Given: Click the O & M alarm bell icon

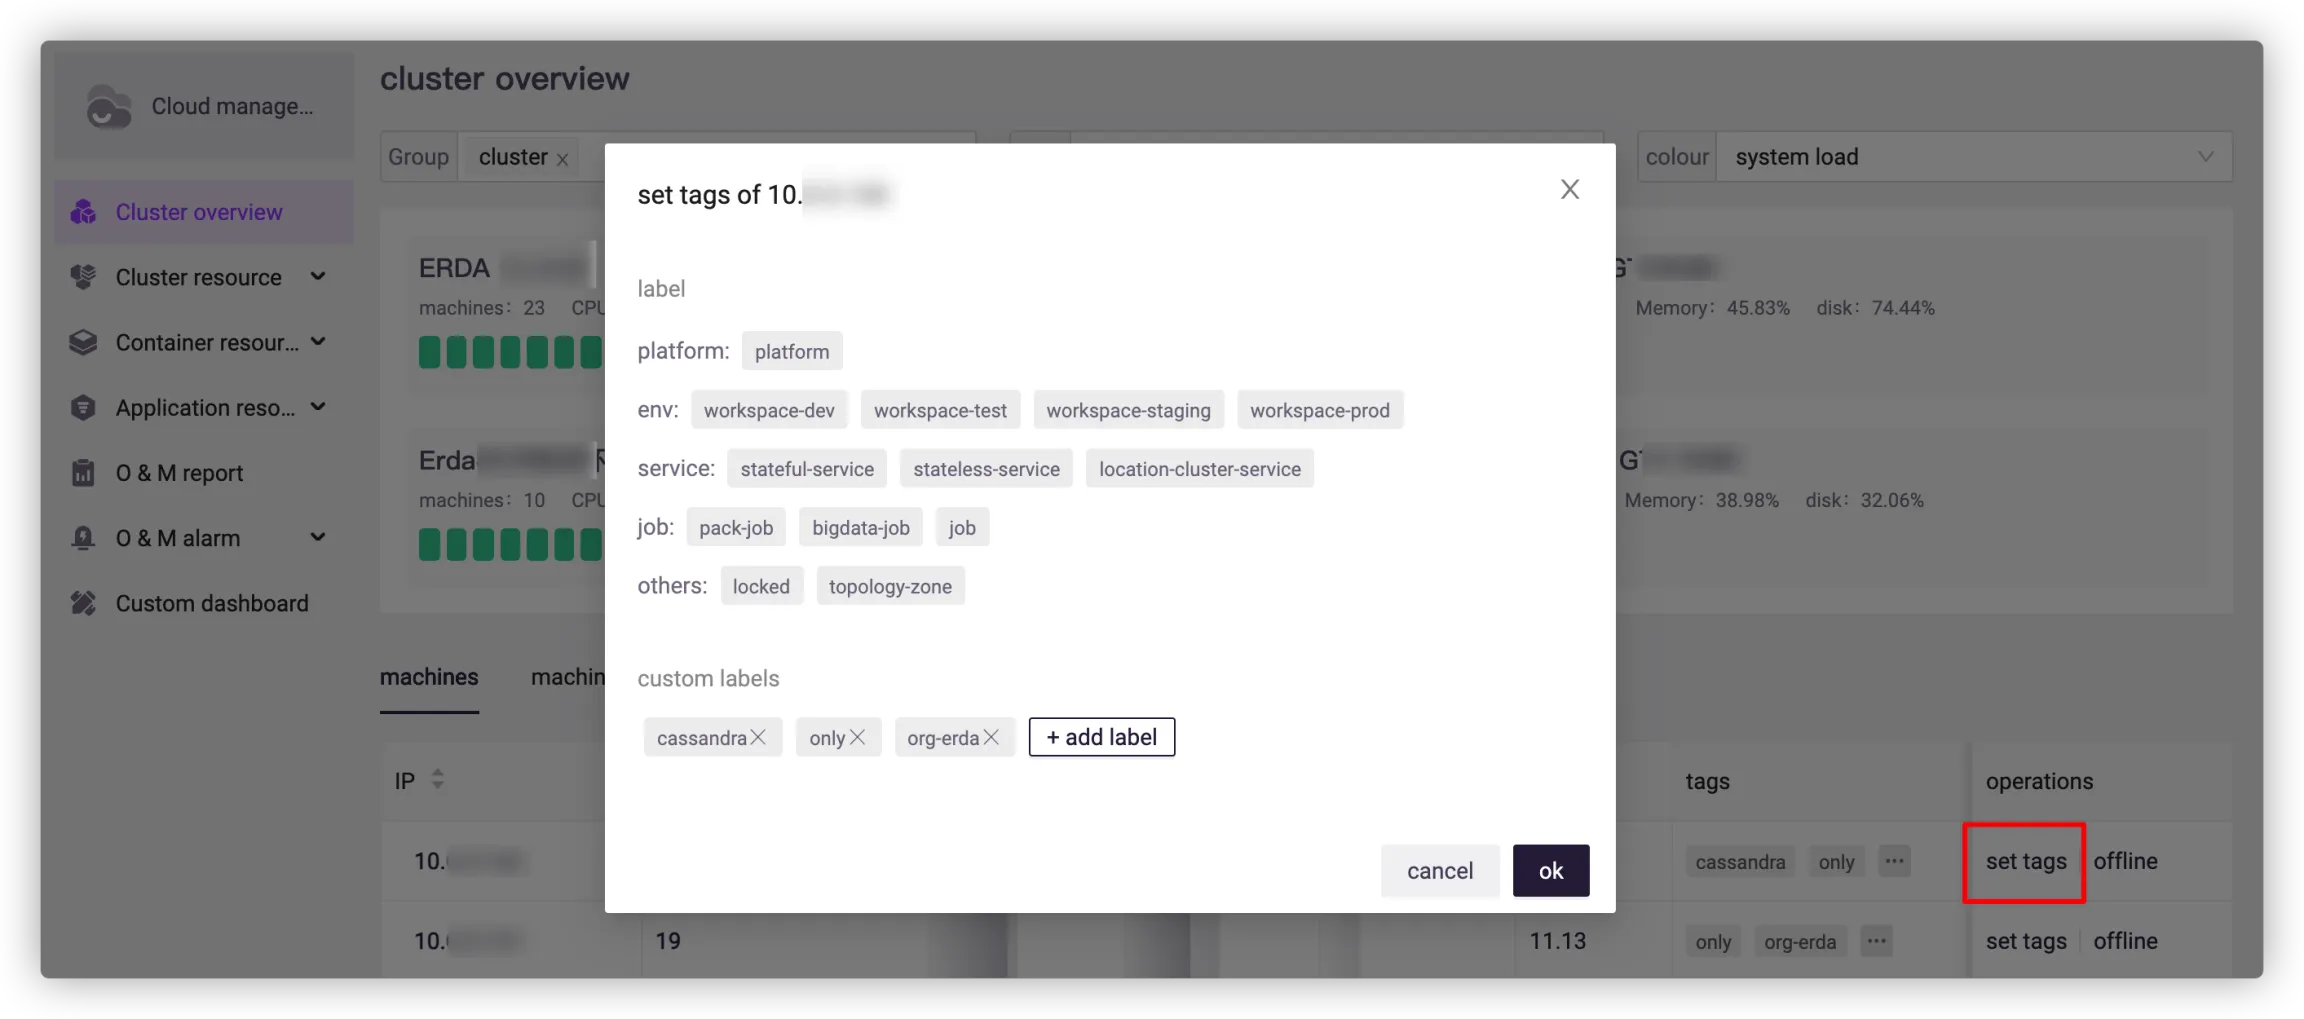Looking at the screenshot, I should coord(84,538).
